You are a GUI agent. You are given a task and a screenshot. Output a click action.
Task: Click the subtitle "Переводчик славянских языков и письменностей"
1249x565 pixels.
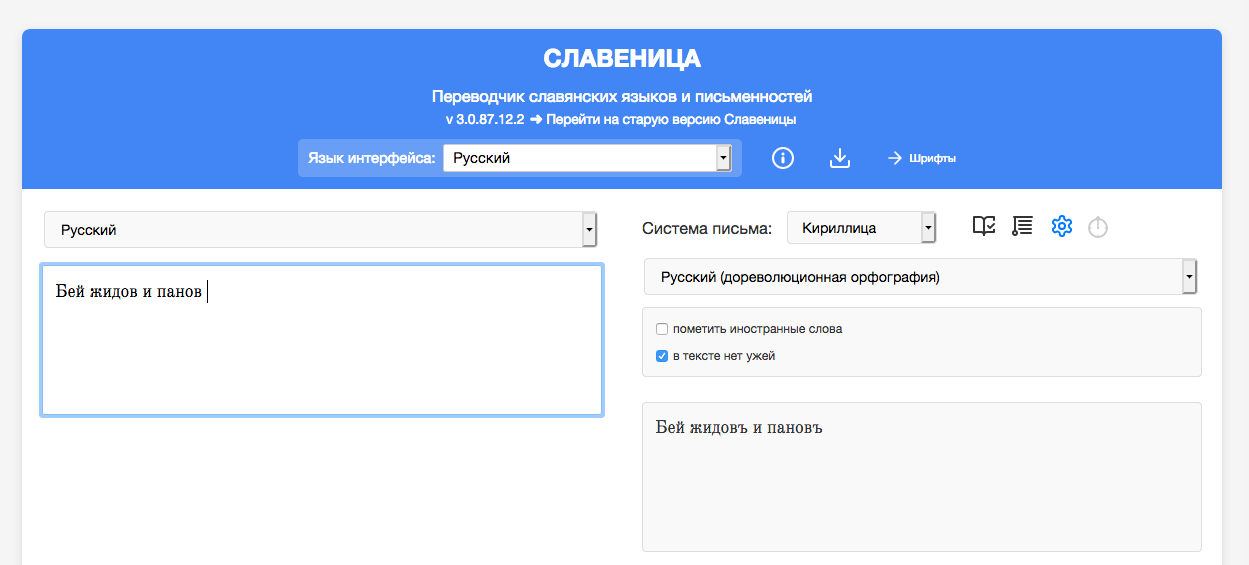tap(622, 97)
